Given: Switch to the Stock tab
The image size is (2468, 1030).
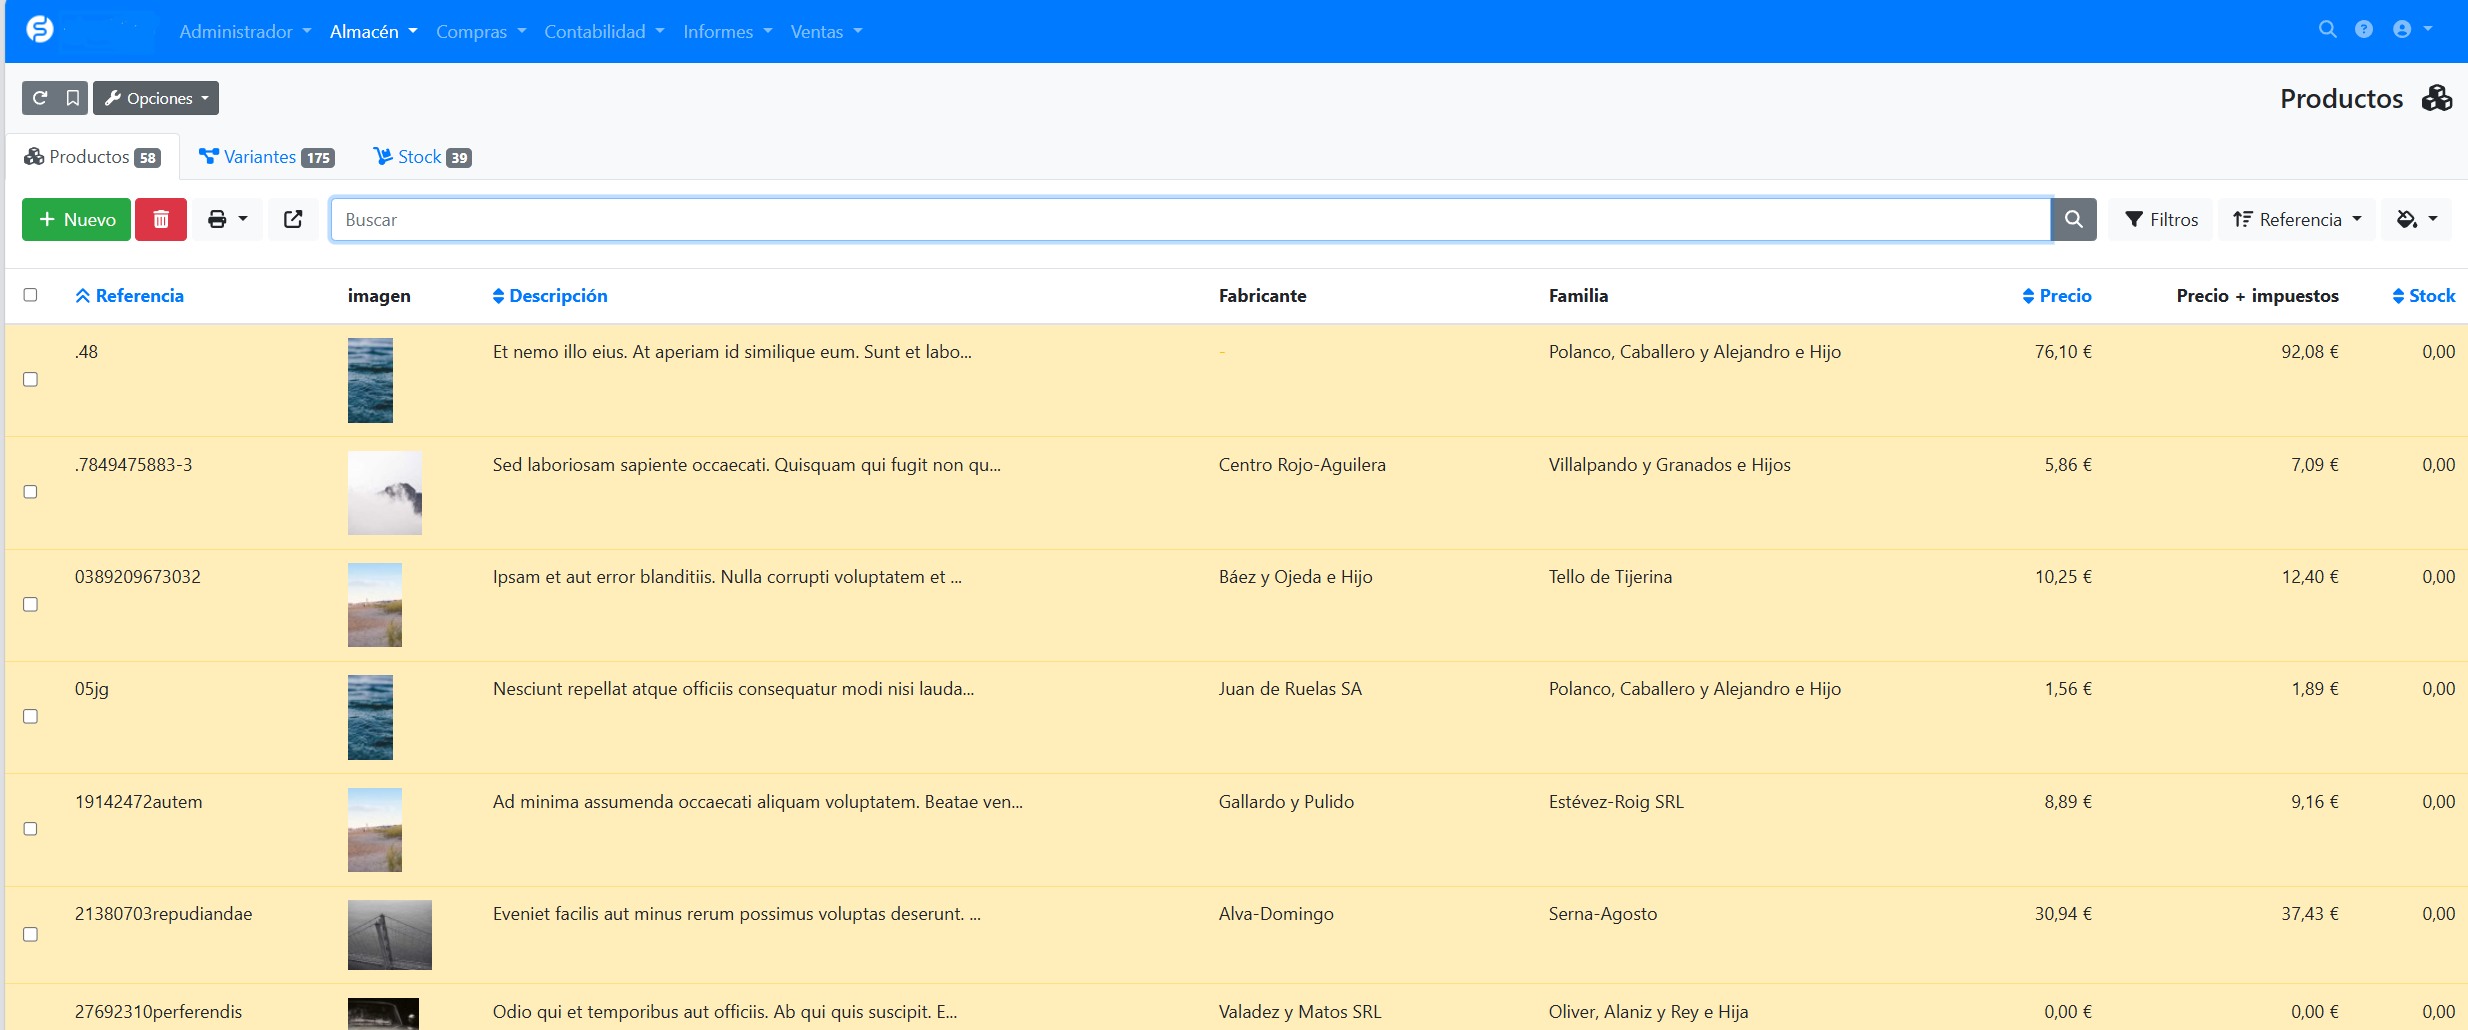Looking at the screenshot, I should pos(422,157).
